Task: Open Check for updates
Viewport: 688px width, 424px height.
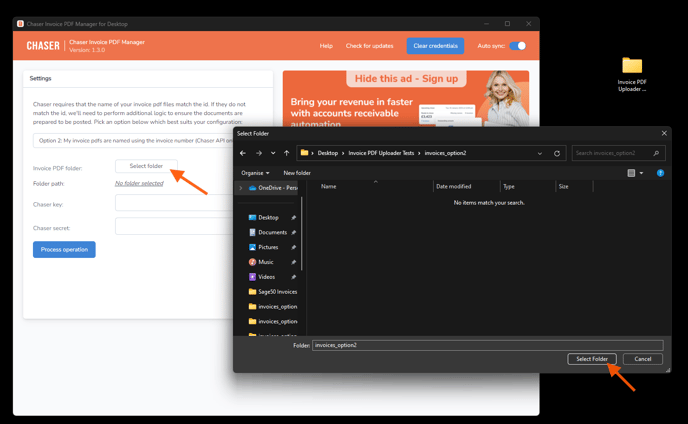Action: [x=369, y=46]
